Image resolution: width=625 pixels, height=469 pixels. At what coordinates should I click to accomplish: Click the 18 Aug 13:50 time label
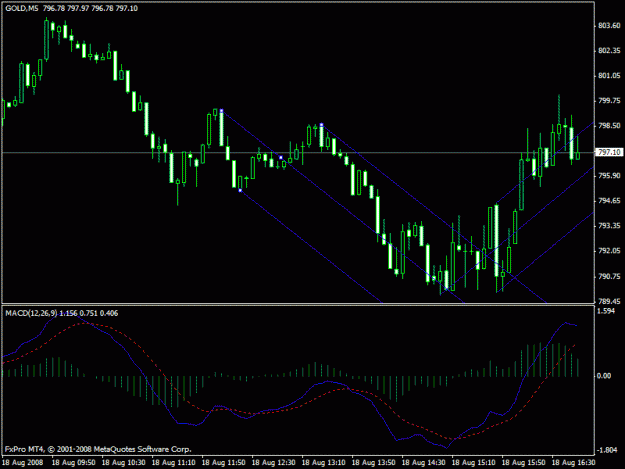(x=373, y=463)
